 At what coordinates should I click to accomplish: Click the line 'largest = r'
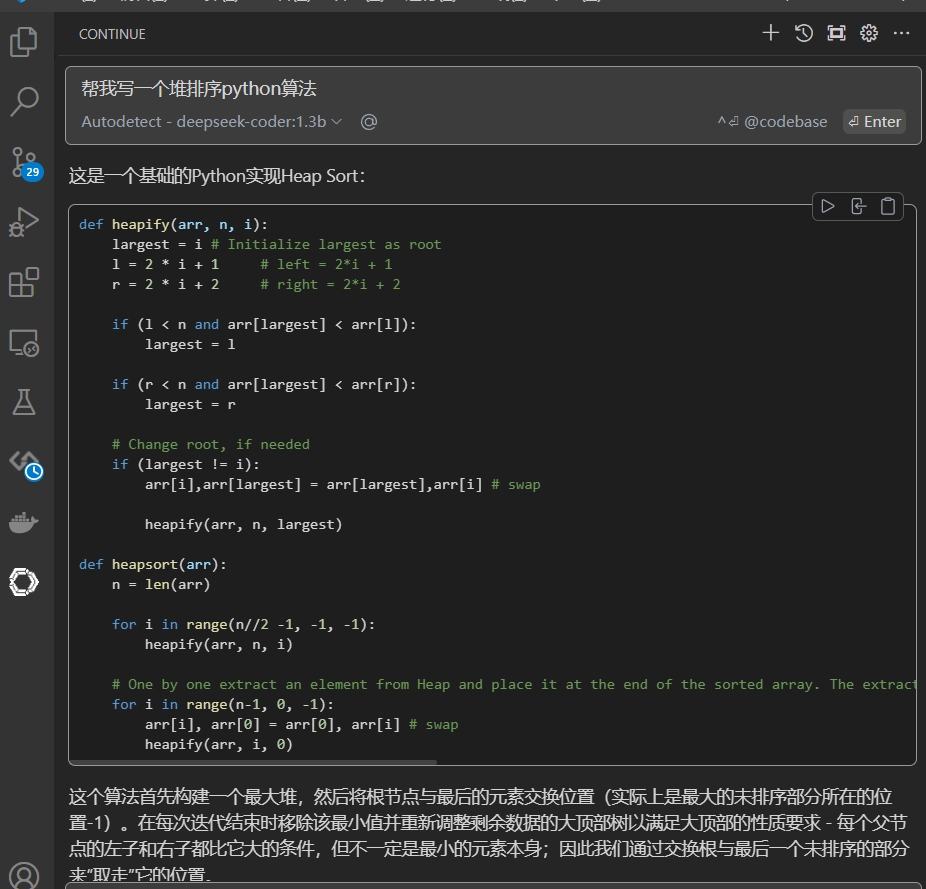(x=190, y=405)
